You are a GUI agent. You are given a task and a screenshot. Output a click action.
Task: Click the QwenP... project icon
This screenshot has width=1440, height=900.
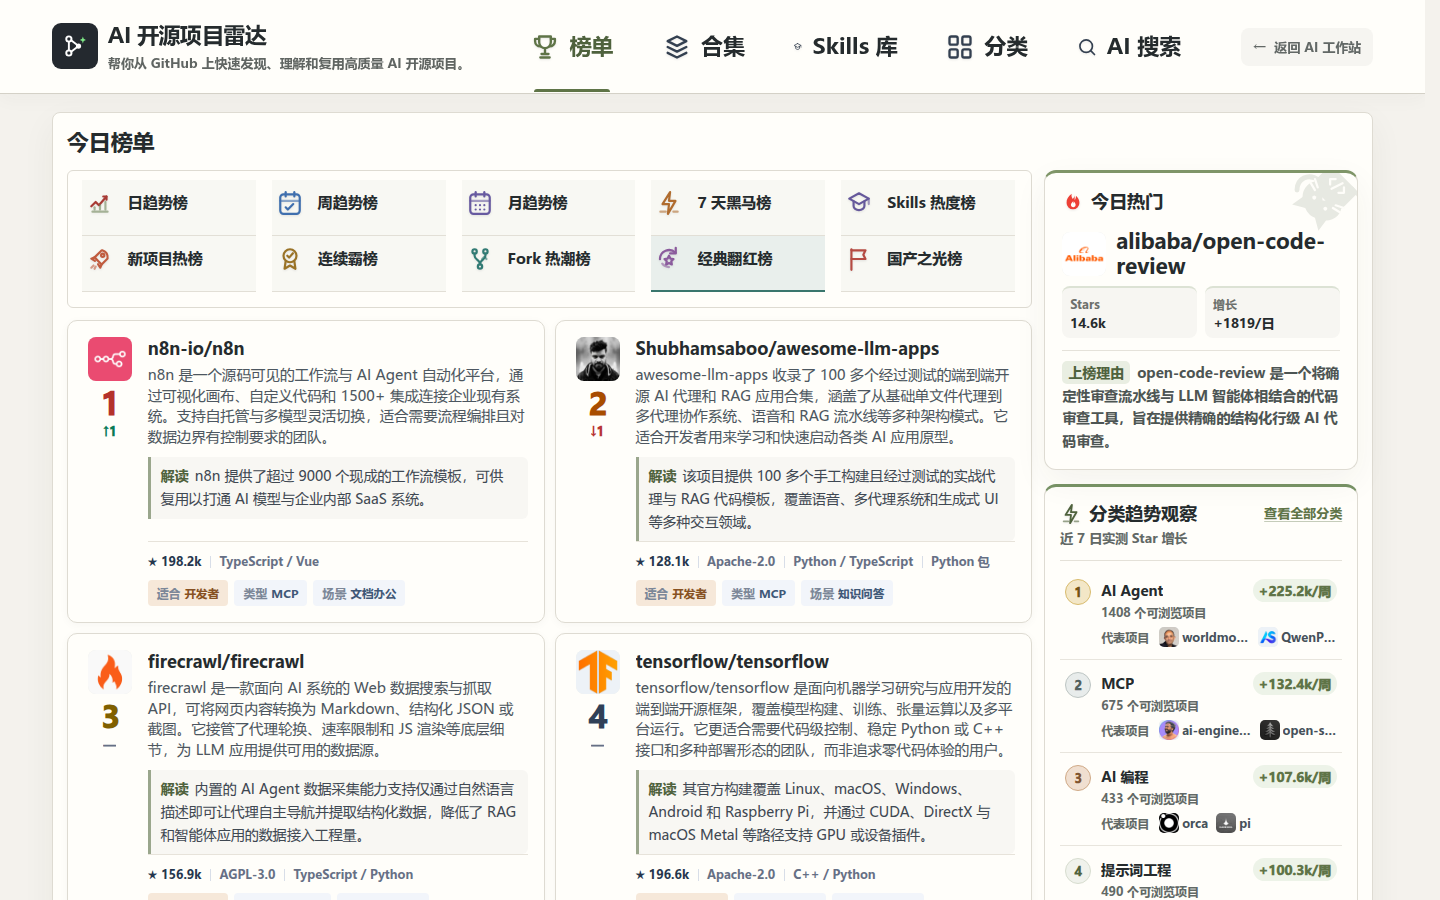coord(1268,637)
